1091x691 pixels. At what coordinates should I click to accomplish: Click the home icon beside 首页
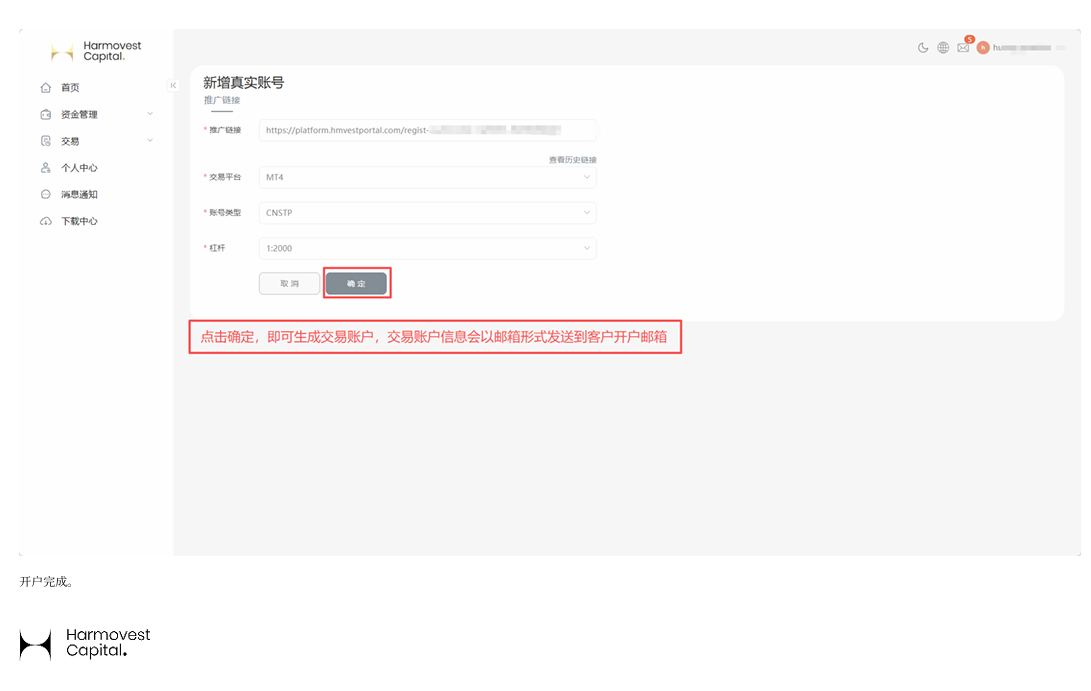[x=46, y=88]
